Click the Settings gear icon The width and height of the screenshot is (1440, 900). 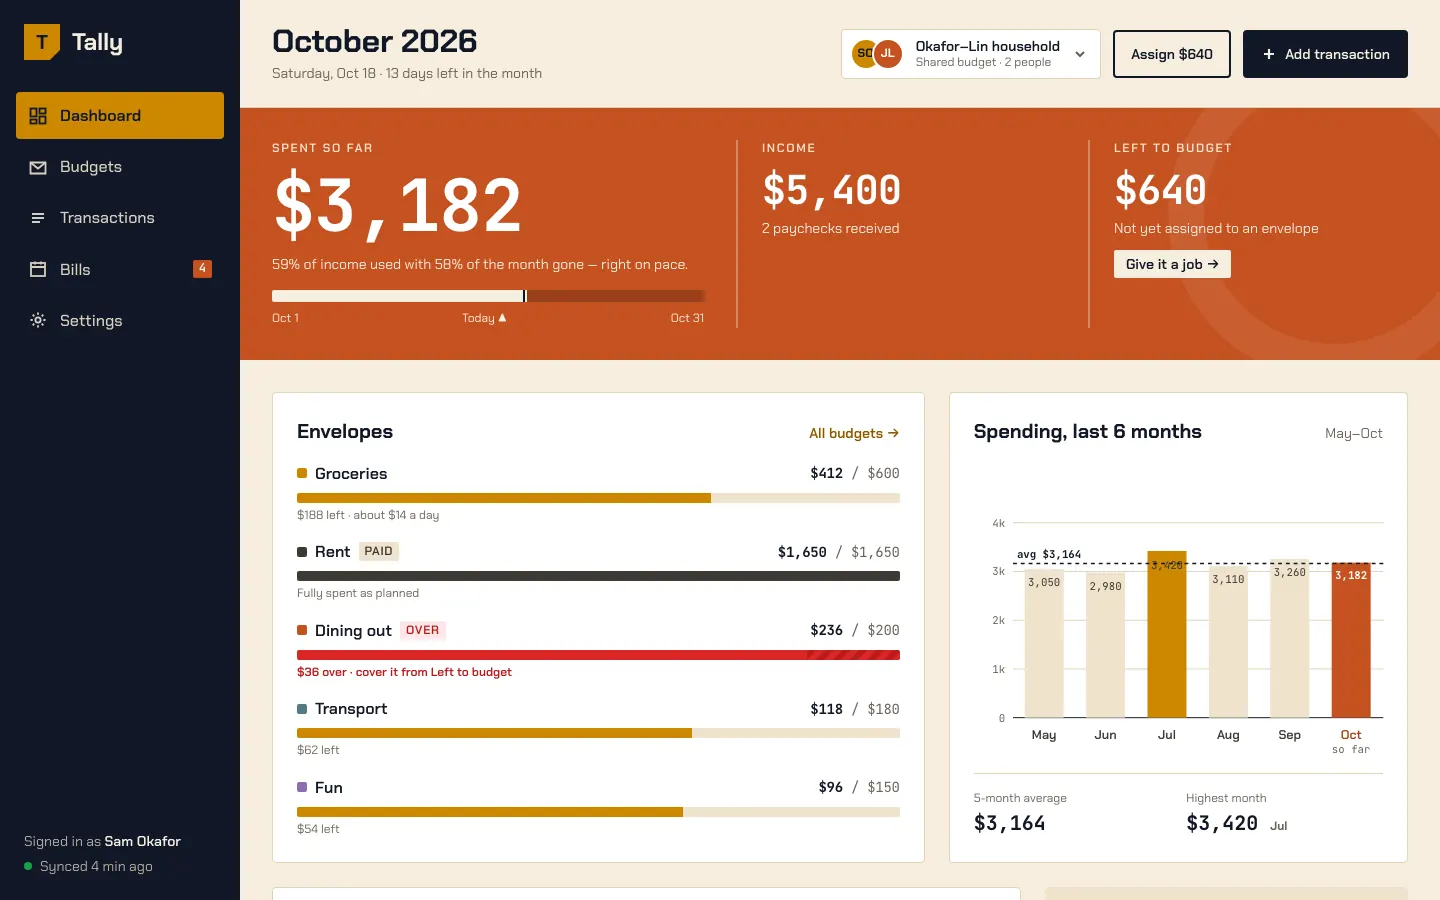point(38,320)
